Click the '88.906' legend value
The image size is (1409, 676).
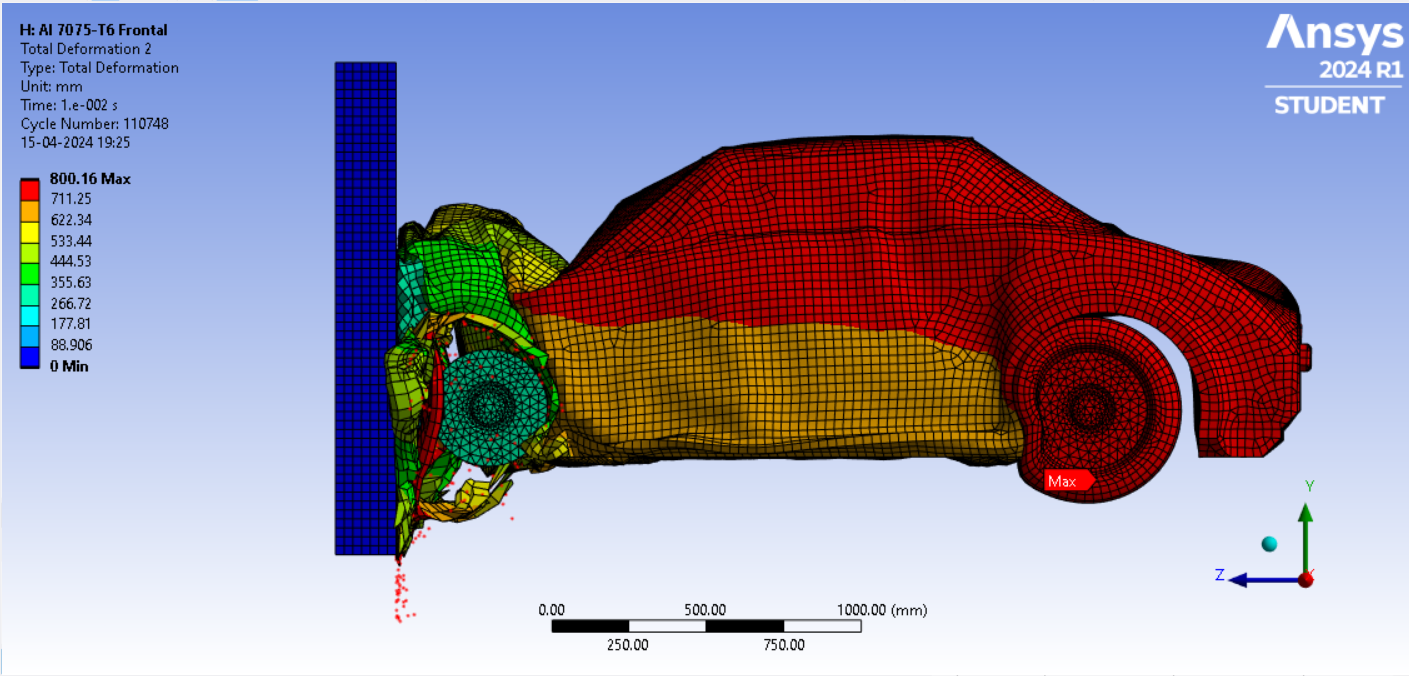coord(70,345)
